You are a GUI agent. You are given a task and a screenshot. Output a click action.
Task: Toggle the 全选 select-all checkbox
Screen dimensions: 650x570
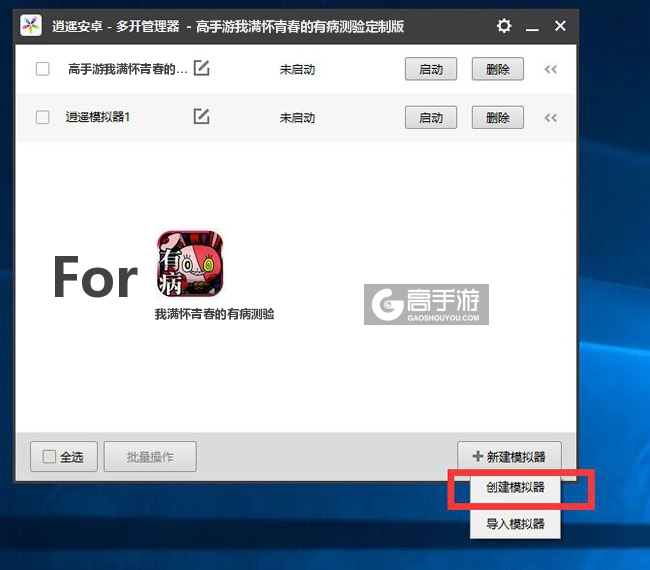pos(49,457)
